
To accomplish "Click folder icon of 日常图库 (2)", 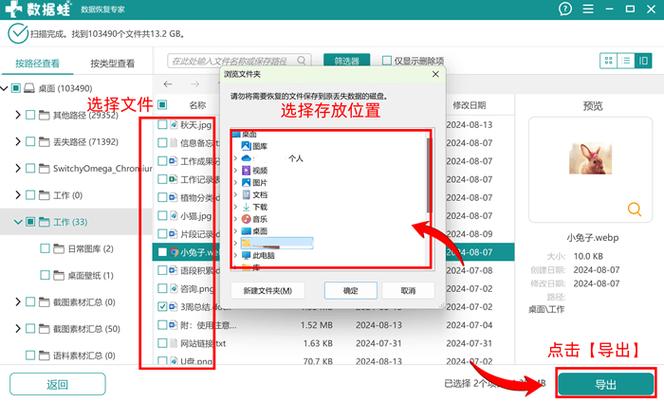I will [59, 249].
